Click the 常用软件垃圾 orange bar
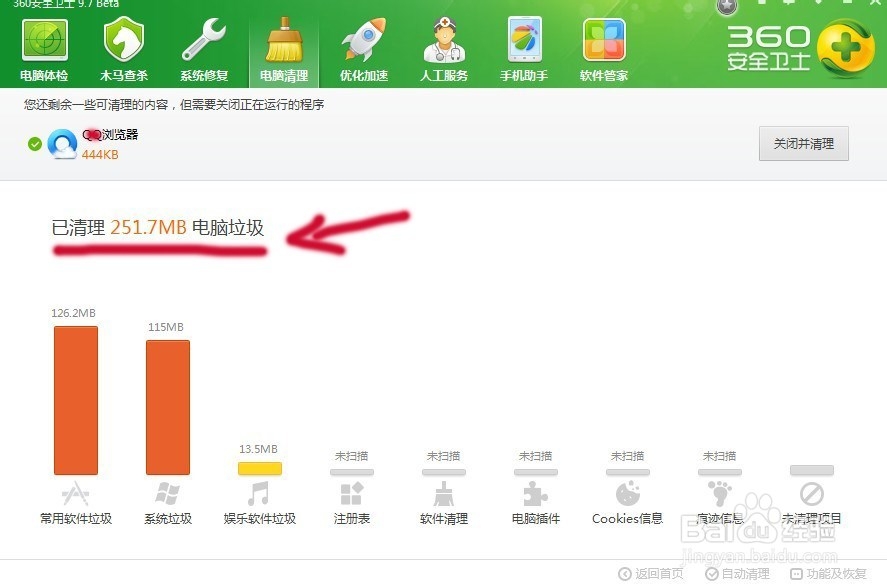Screen dimensions: 887x588 76,400
